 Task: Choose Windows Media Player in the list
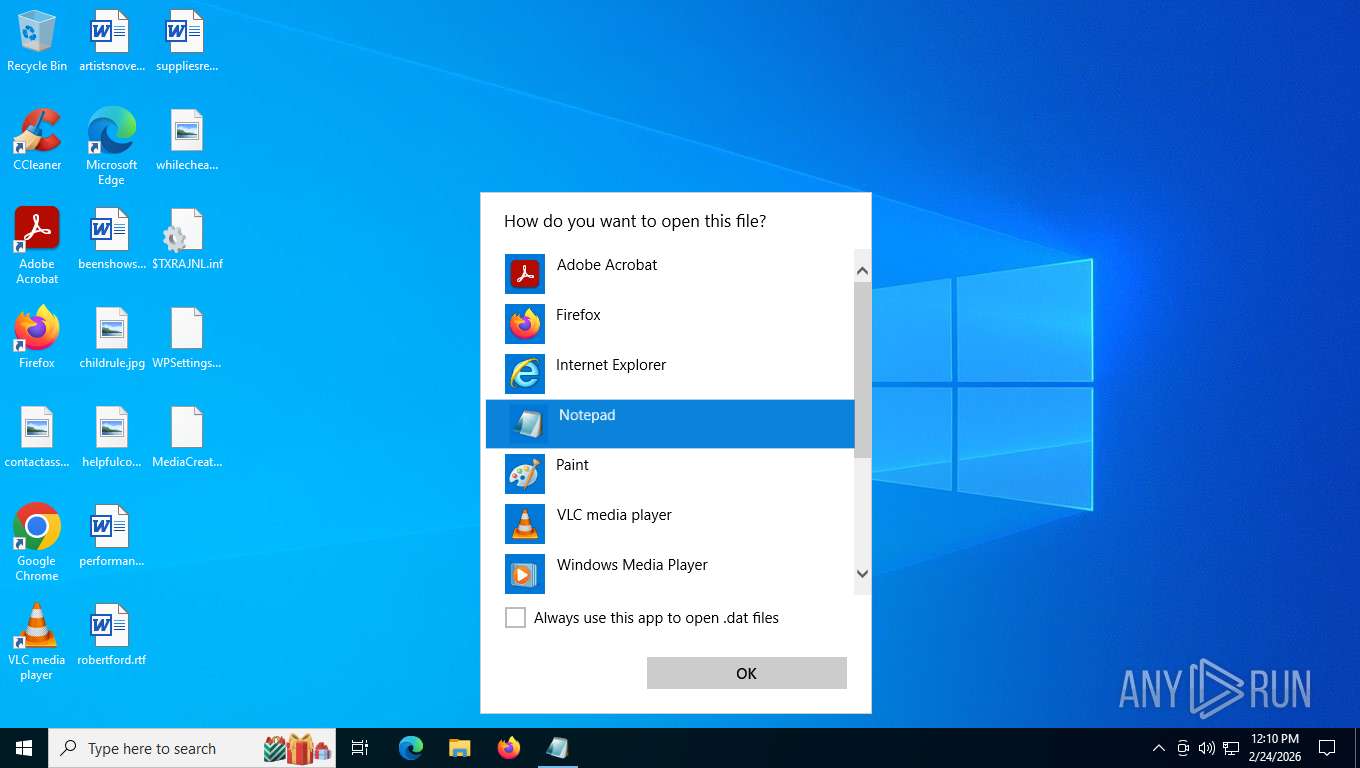click(670, 573)
